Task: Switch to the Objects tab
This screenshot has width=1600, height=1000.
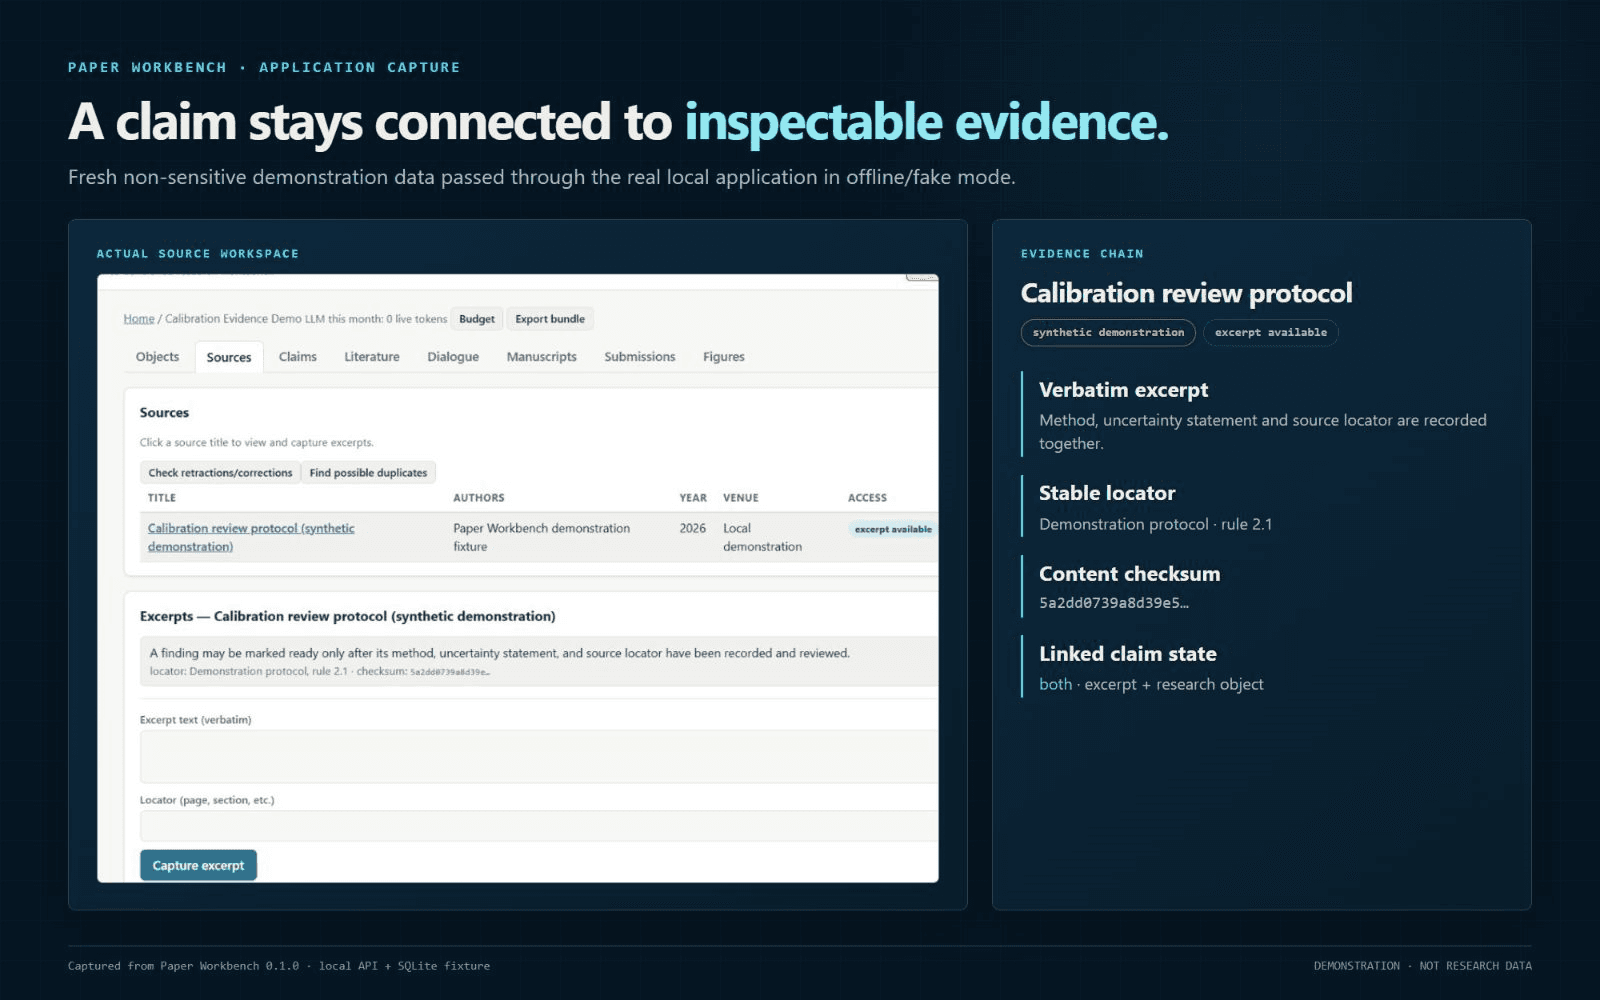Action: 157,357
